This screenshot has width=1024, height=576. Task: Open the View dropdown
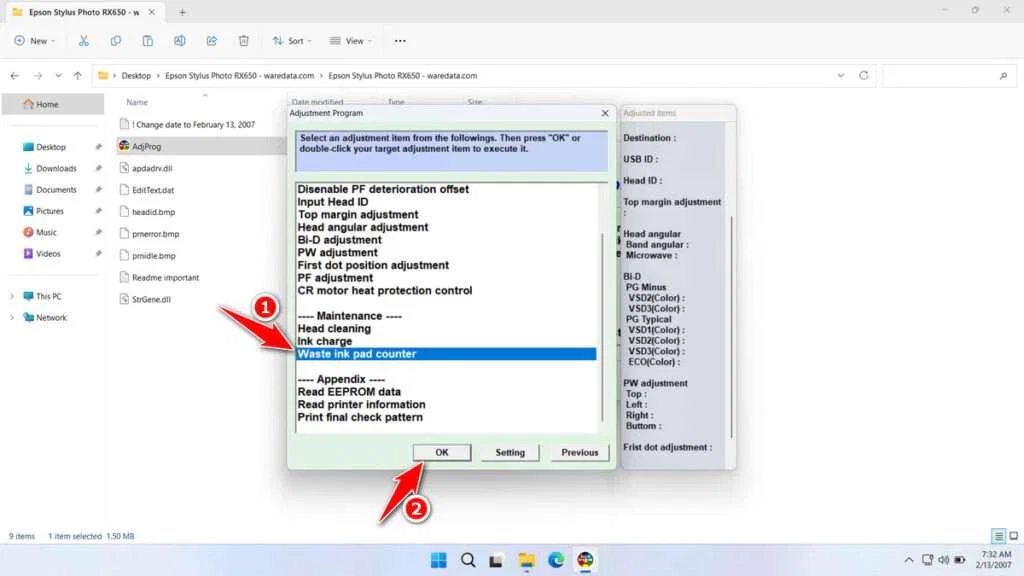[x=352, y=40]
